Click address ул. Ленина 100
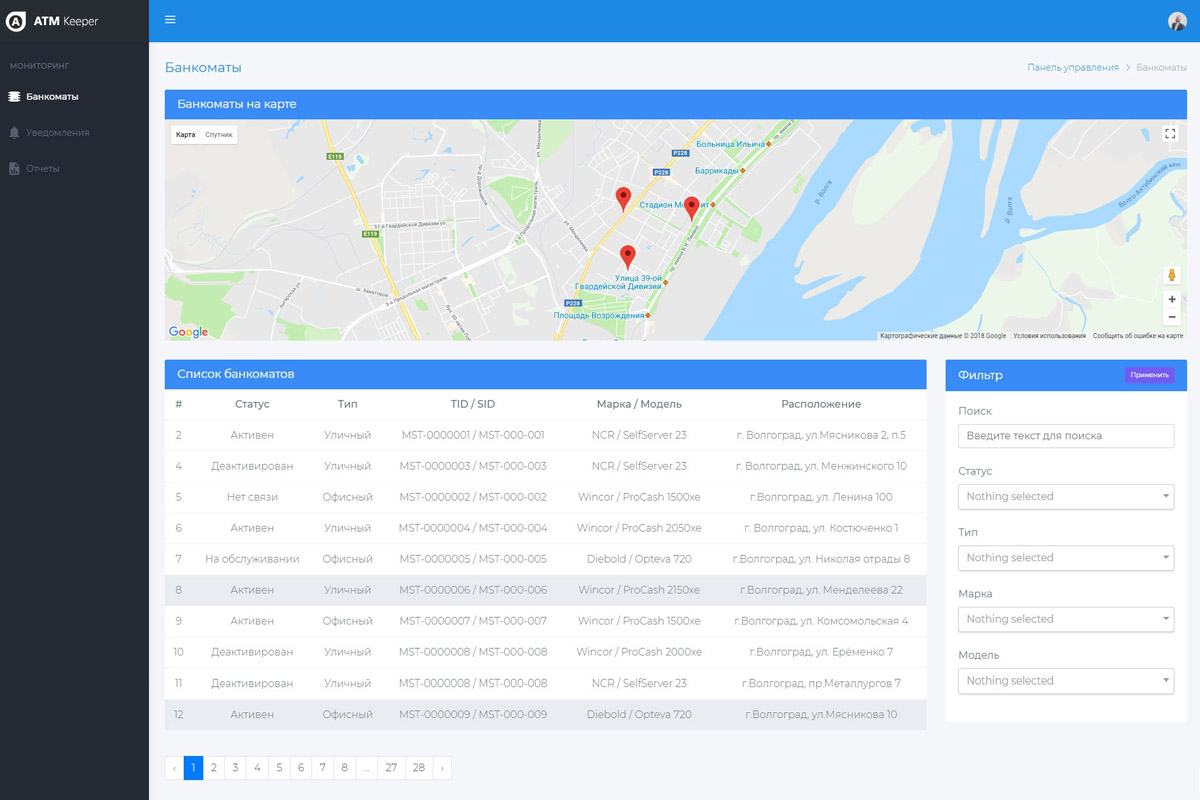The width and height of the screenshot is (1200, 800). [x=821, y=497]
